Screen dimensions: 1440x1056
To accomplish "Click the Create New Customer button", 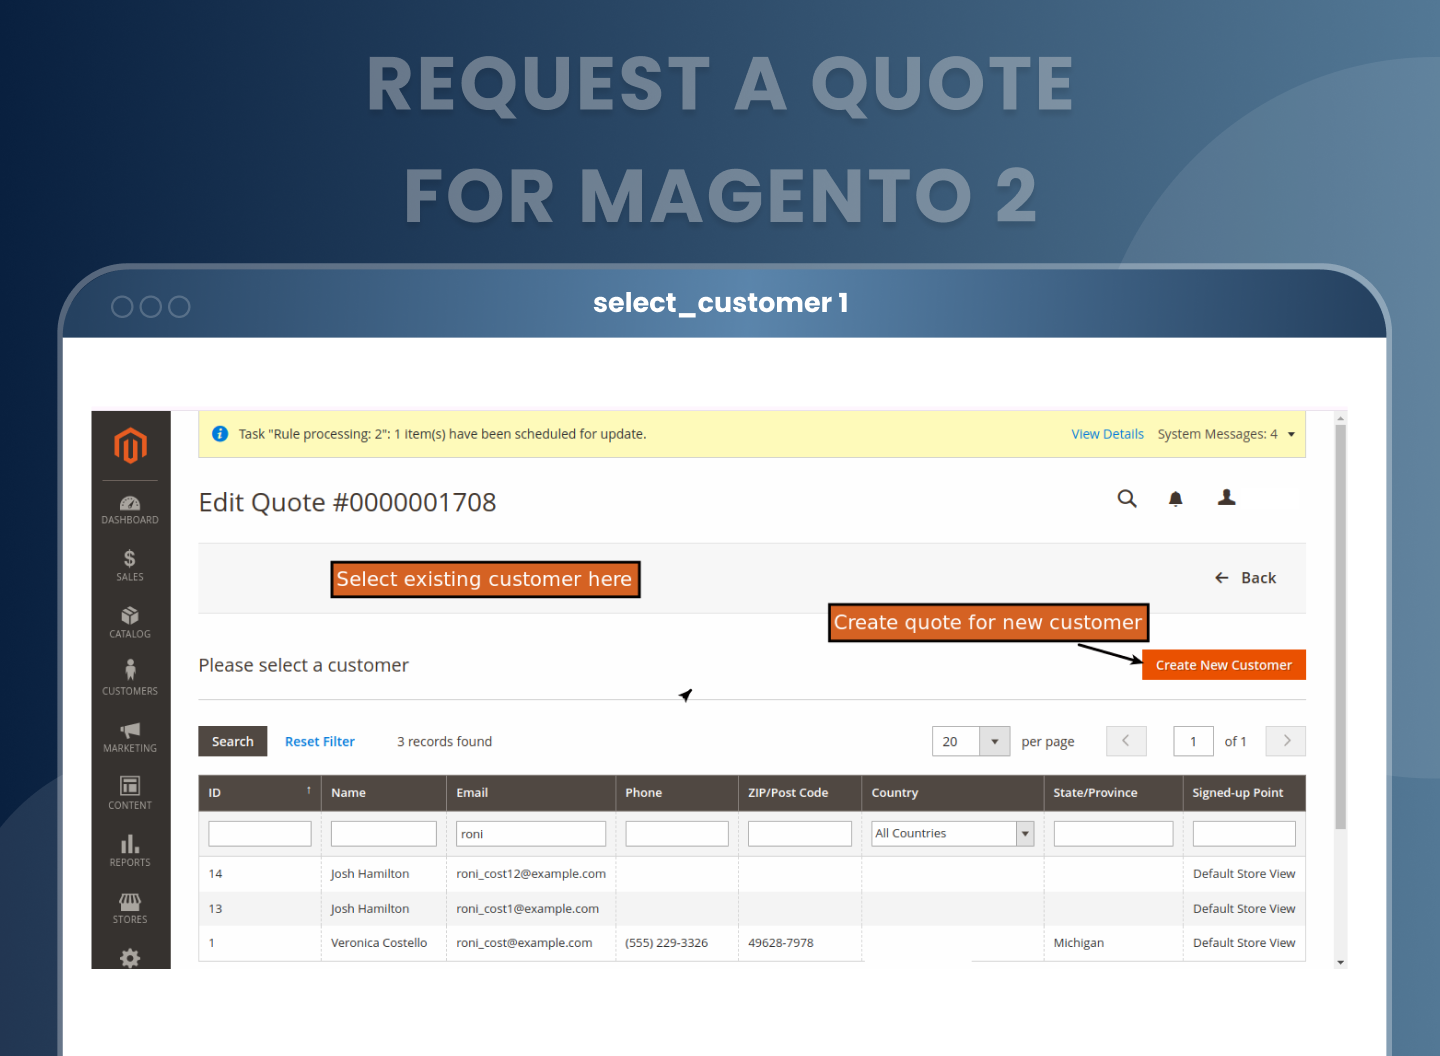I will point(1223,665).
